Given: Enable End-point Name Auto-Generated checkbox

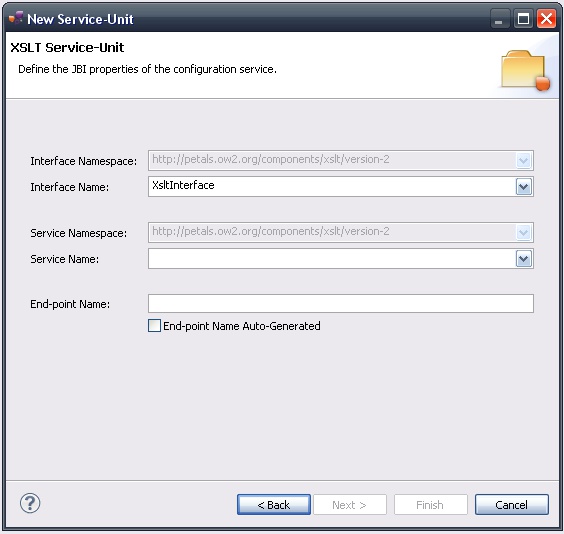Looking at the screenshot, I should (154, 325).
